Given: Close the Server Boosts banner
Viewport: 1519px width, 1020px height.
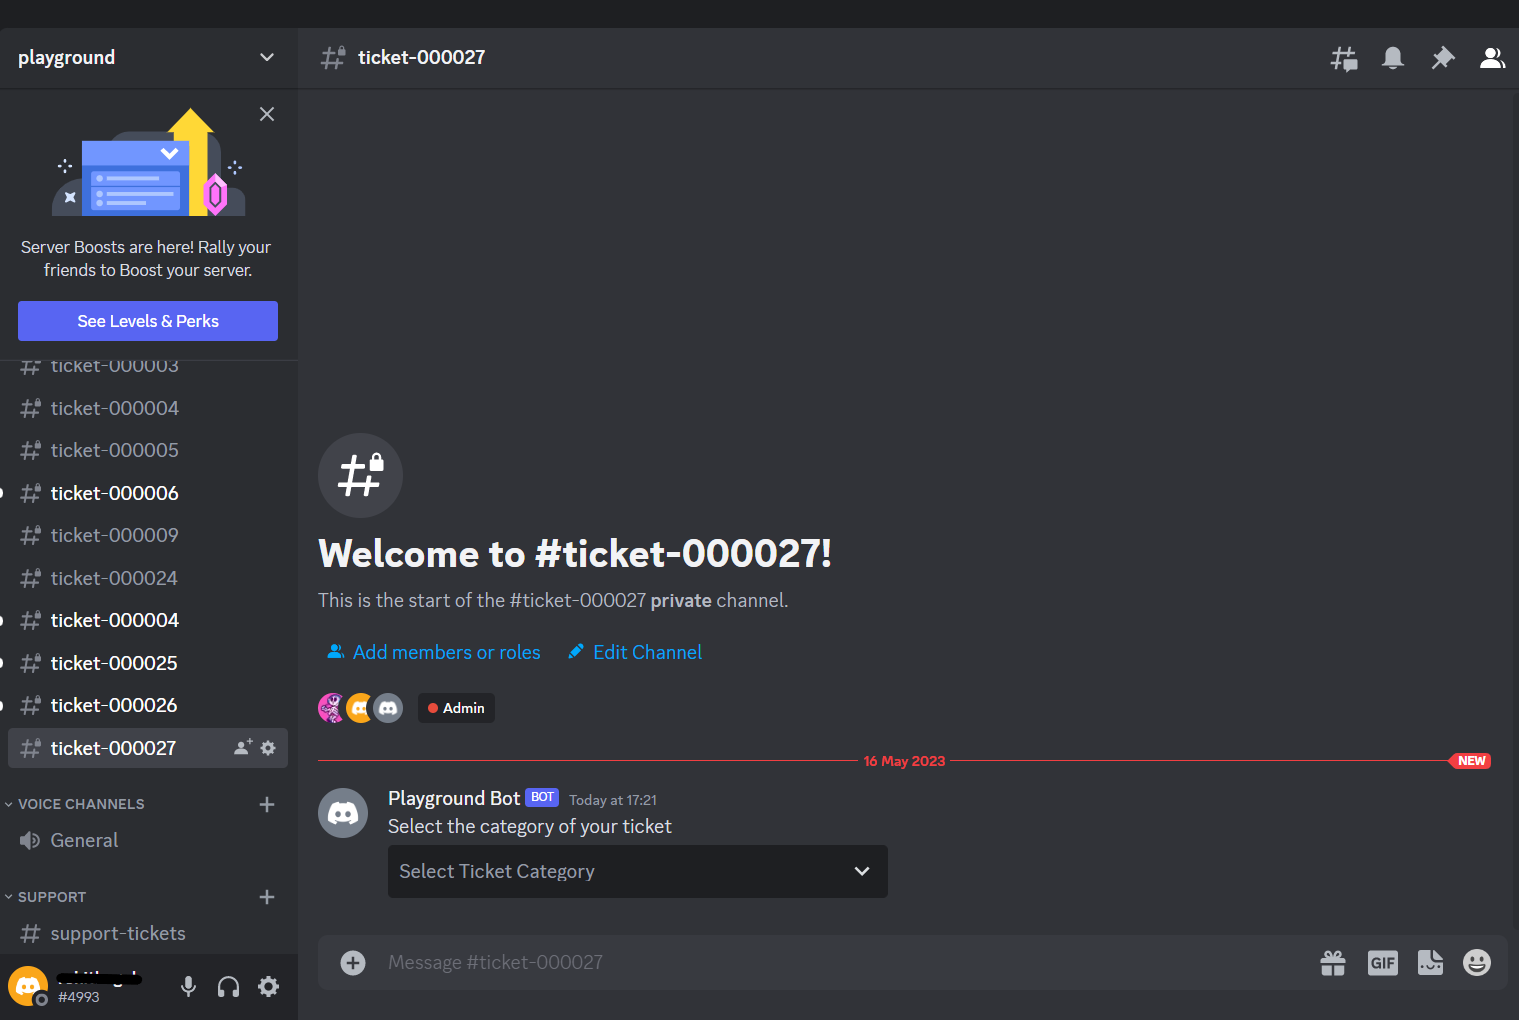Looking at the screenshot, I should [267, 114].
